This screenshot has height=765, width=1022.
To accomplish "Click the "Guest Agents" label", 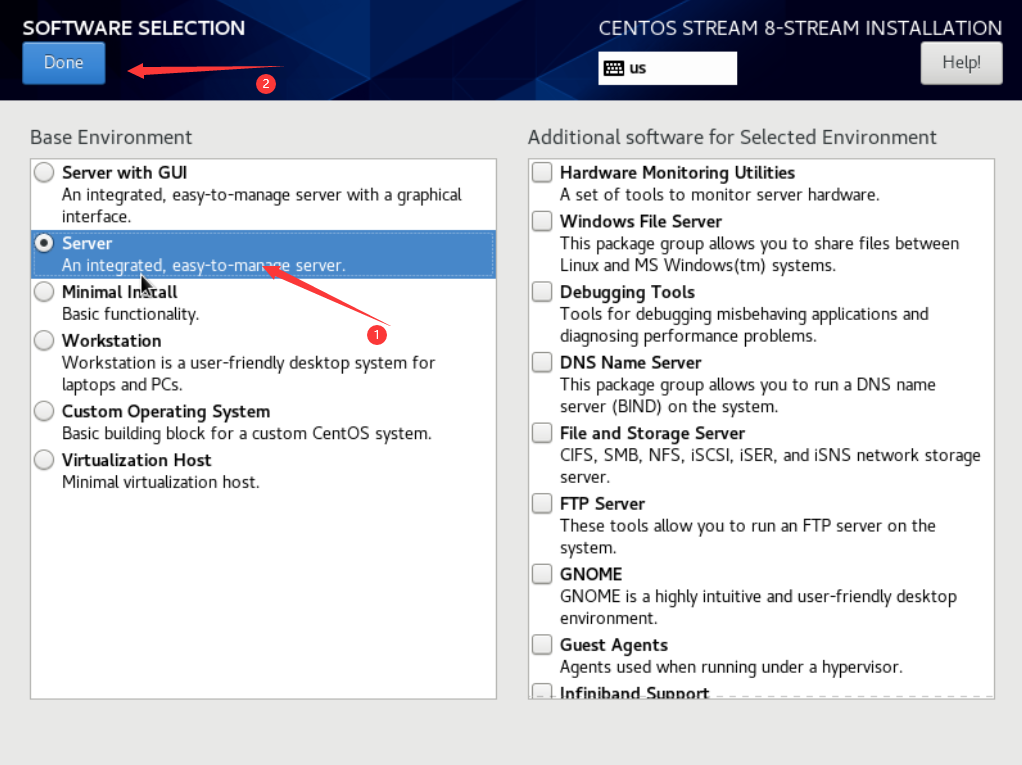I will pos(613,645).
